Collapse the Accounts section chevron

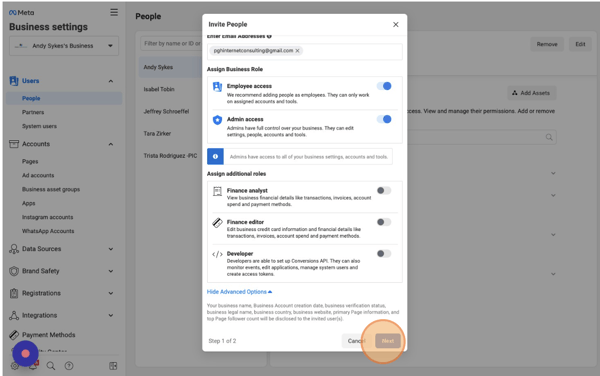coord(111,144)
